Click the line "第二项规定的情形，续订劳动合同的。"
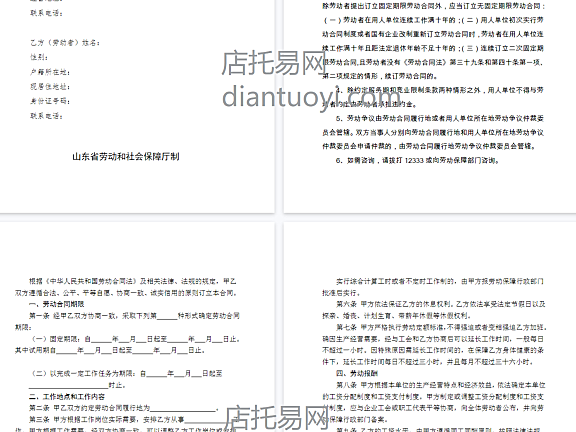 tap(380, 76)
